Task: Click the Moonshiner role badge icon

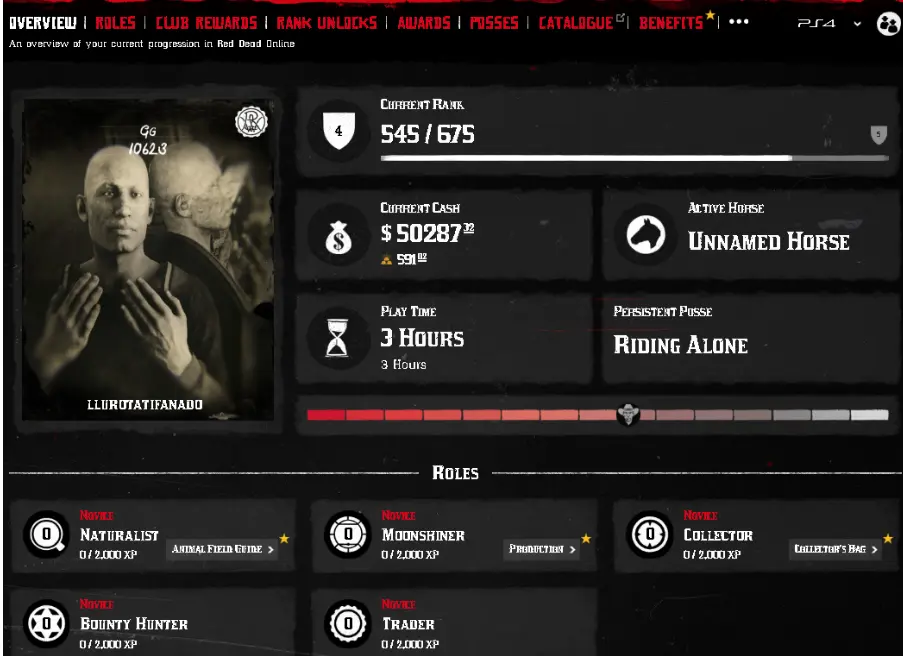Action: pos(348,534)
